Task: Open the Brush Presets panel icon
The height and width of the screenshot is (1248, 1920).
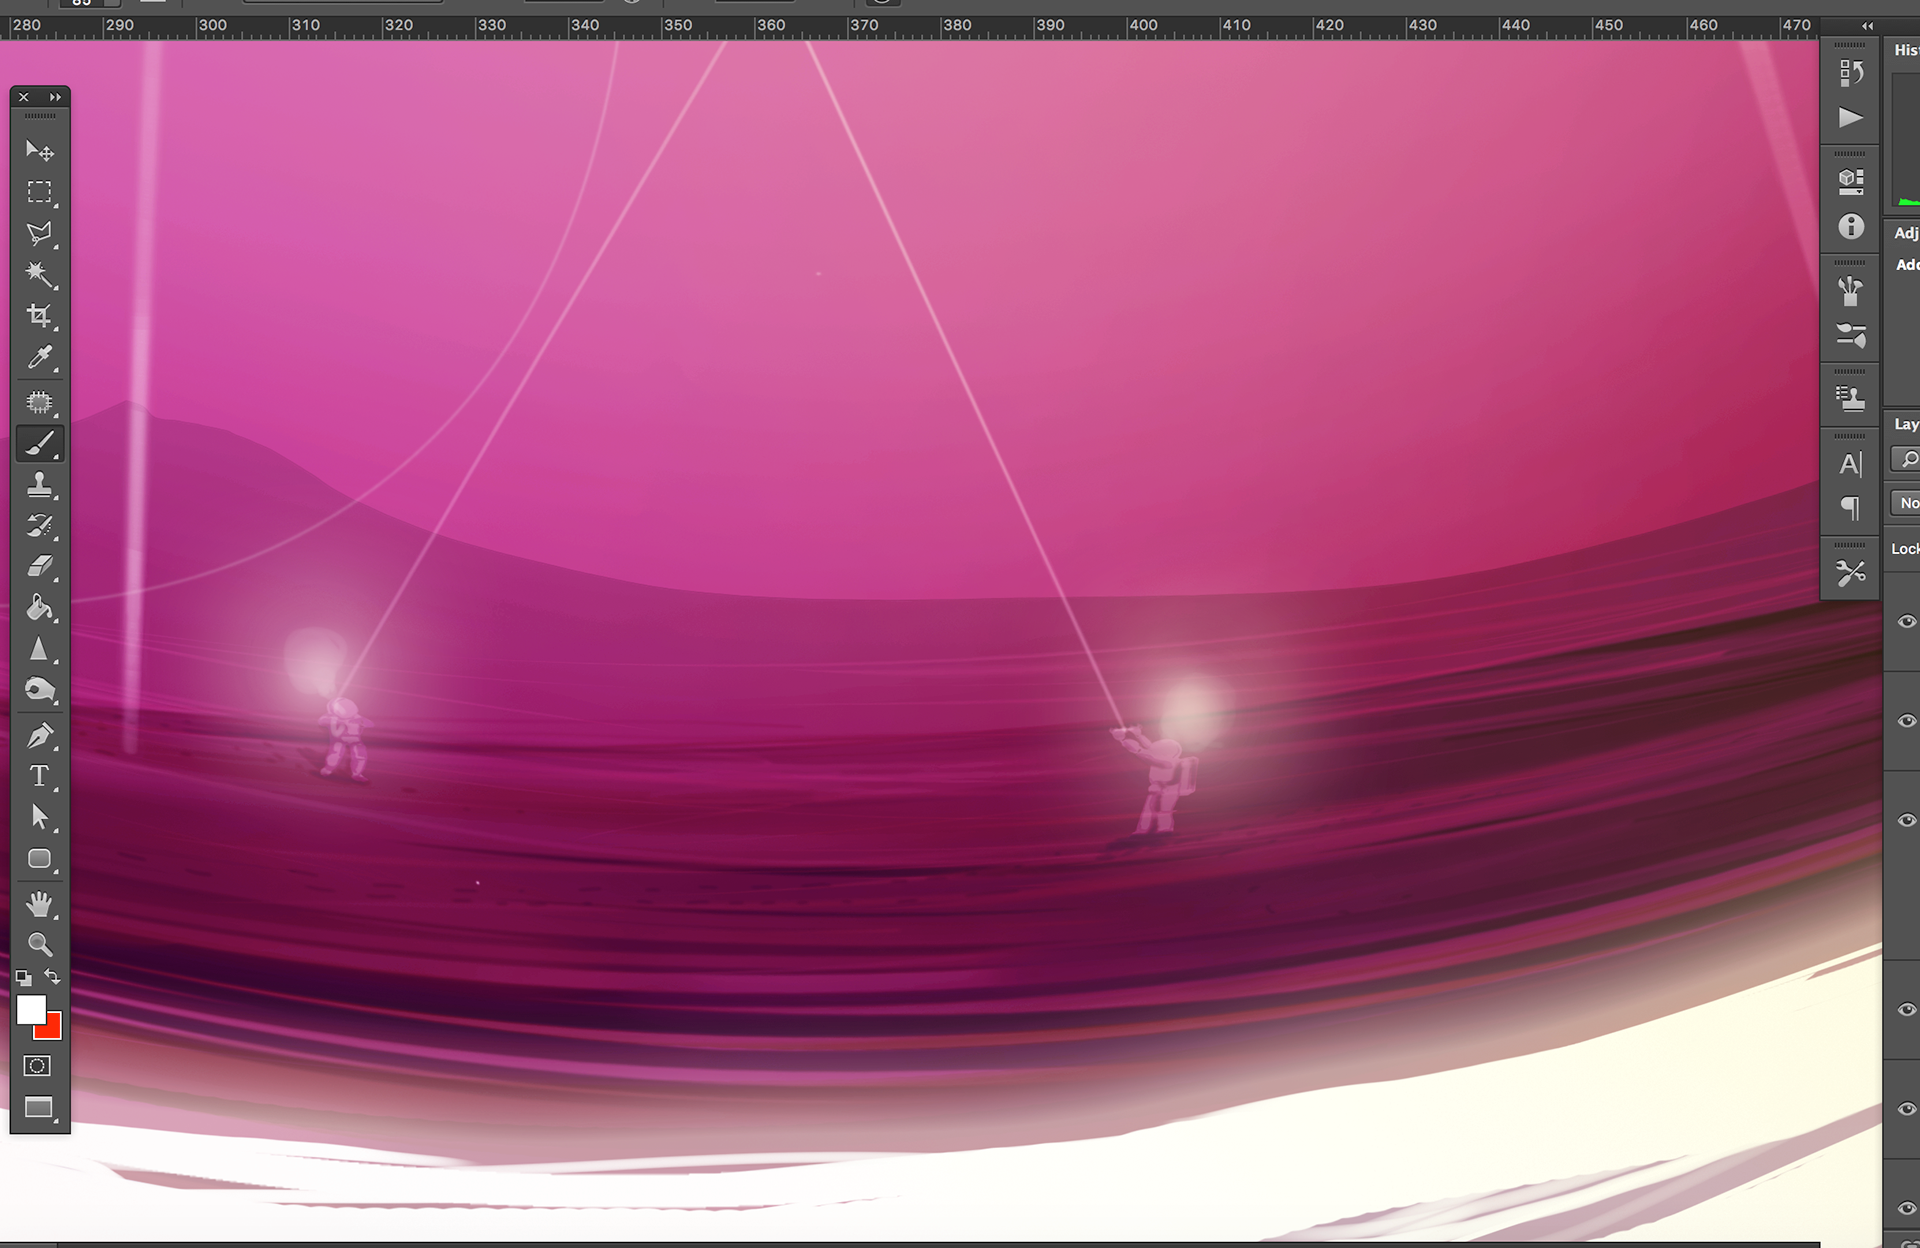Action: [x=1850, y=335]
